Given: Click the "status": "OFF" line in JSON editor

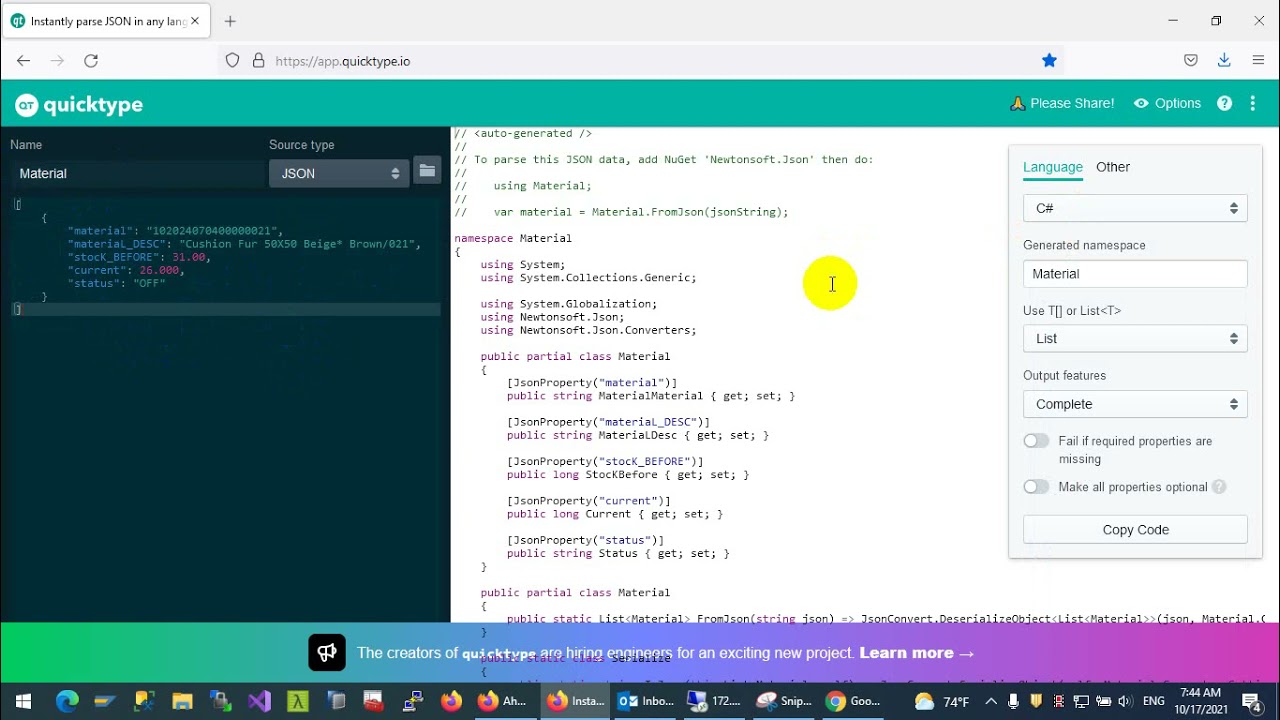Looking at the screenshot, I should click(x=116, y=283).
